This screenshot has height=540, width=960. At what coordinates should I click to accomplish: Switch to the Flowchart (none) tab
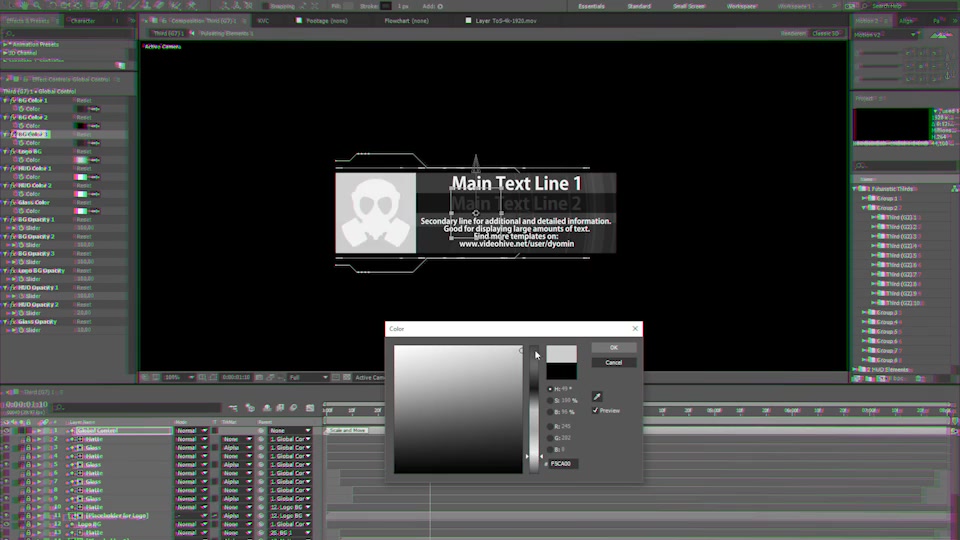tap(406, 21)
